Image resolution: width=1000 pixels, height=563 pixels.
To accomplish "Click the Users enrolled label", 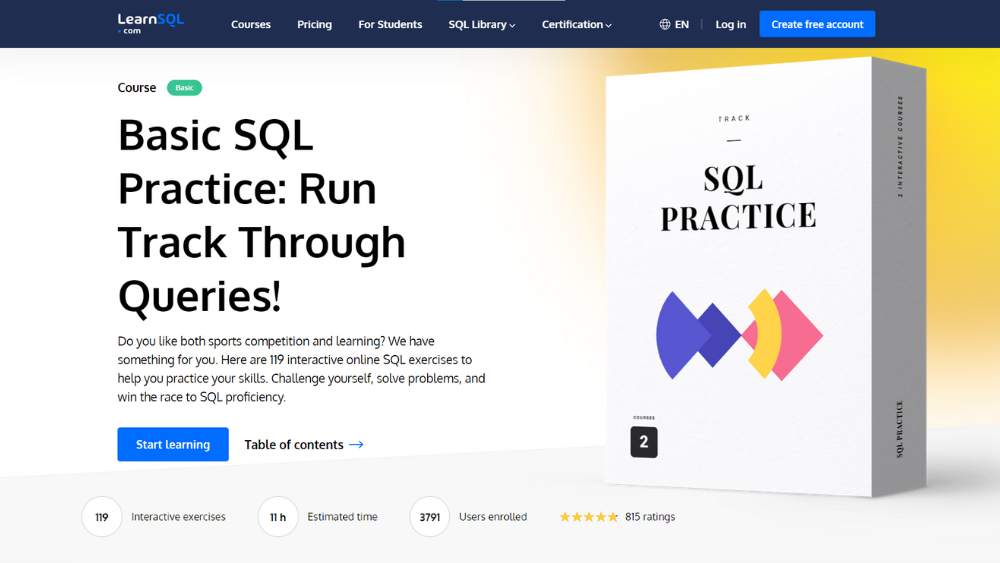I will [x=493, y=517].
